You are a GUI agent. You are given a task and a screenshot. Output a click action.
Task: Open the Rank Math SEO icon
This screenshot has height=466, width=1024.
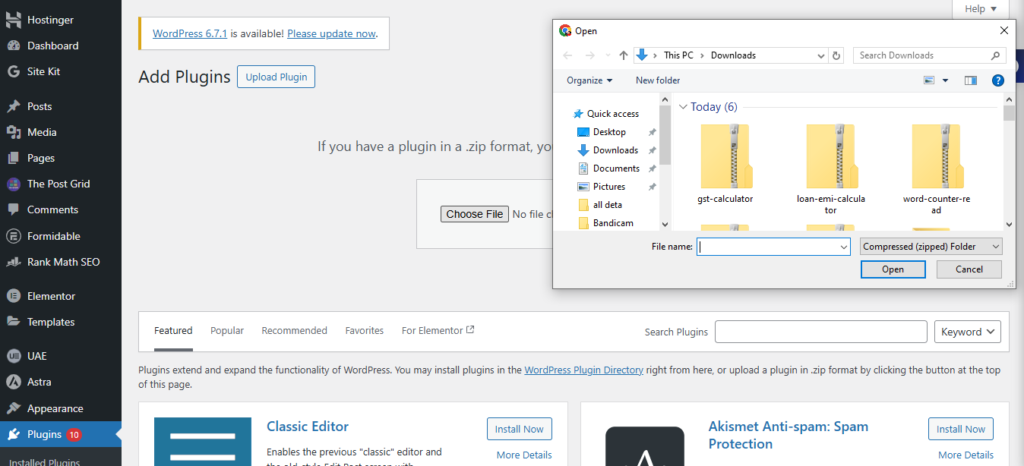13,262
